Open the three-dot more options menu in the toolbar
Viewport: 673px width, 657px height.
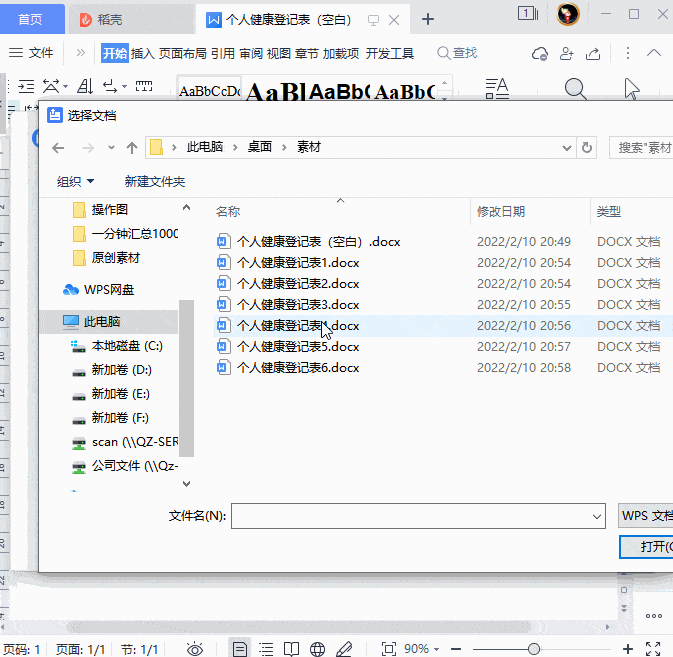628,53
